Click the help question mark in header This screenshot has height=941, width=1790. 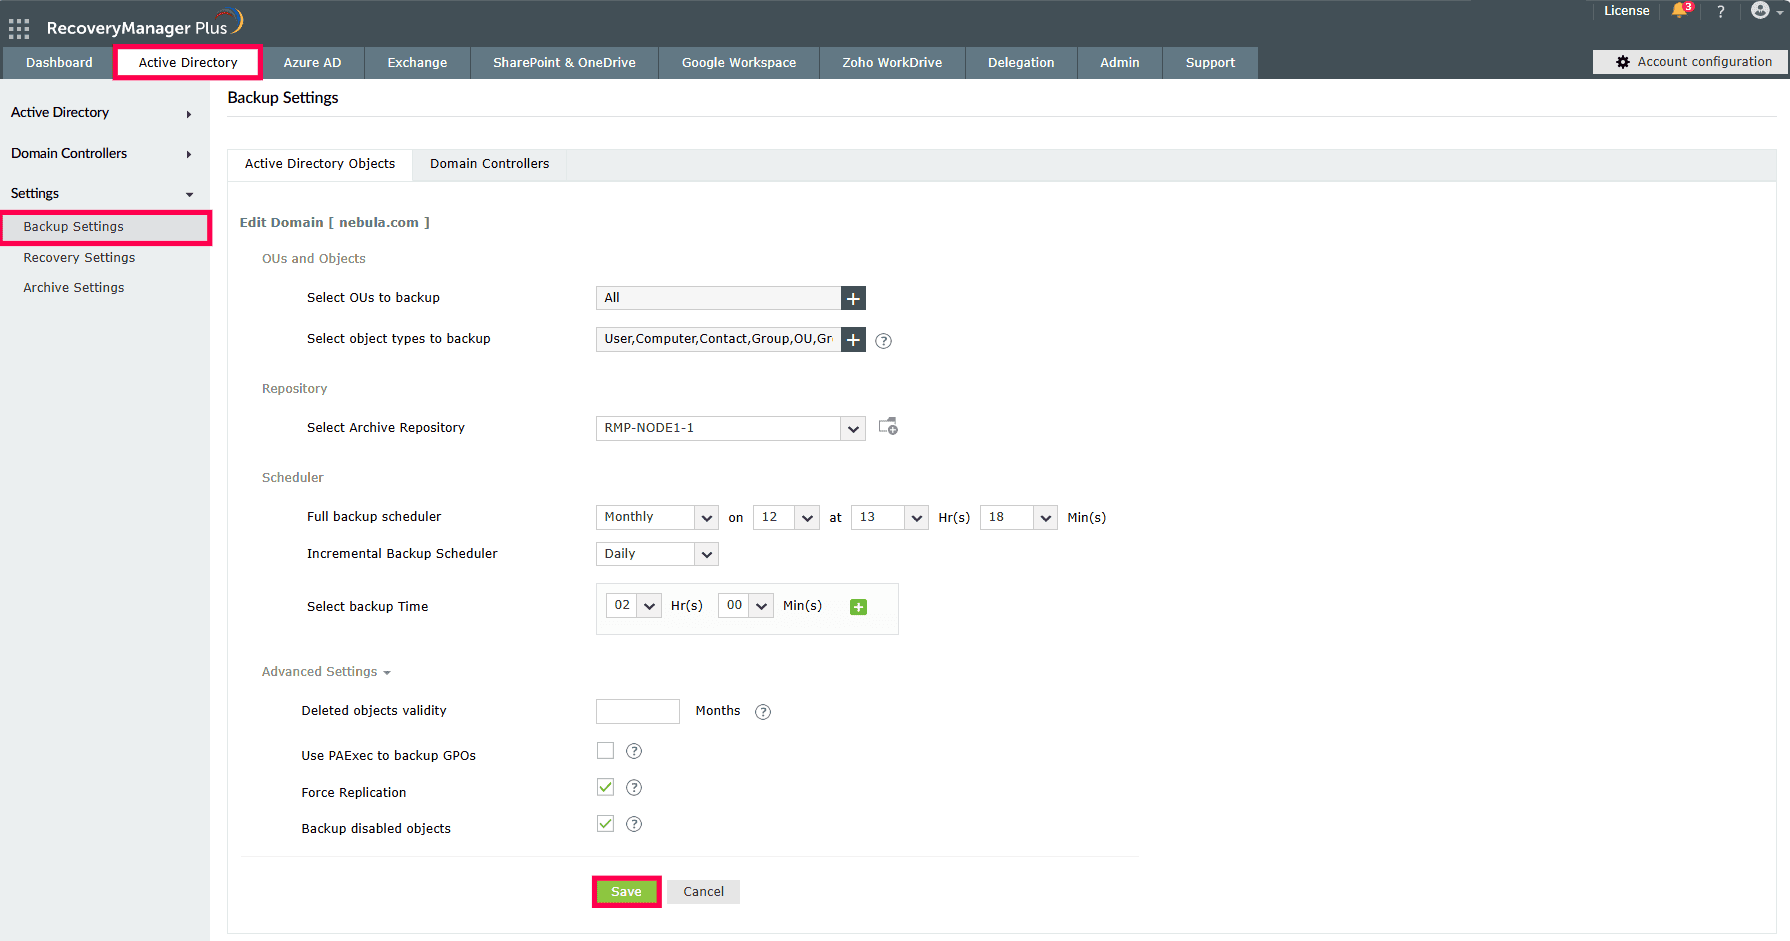(x=1721, y=11)
